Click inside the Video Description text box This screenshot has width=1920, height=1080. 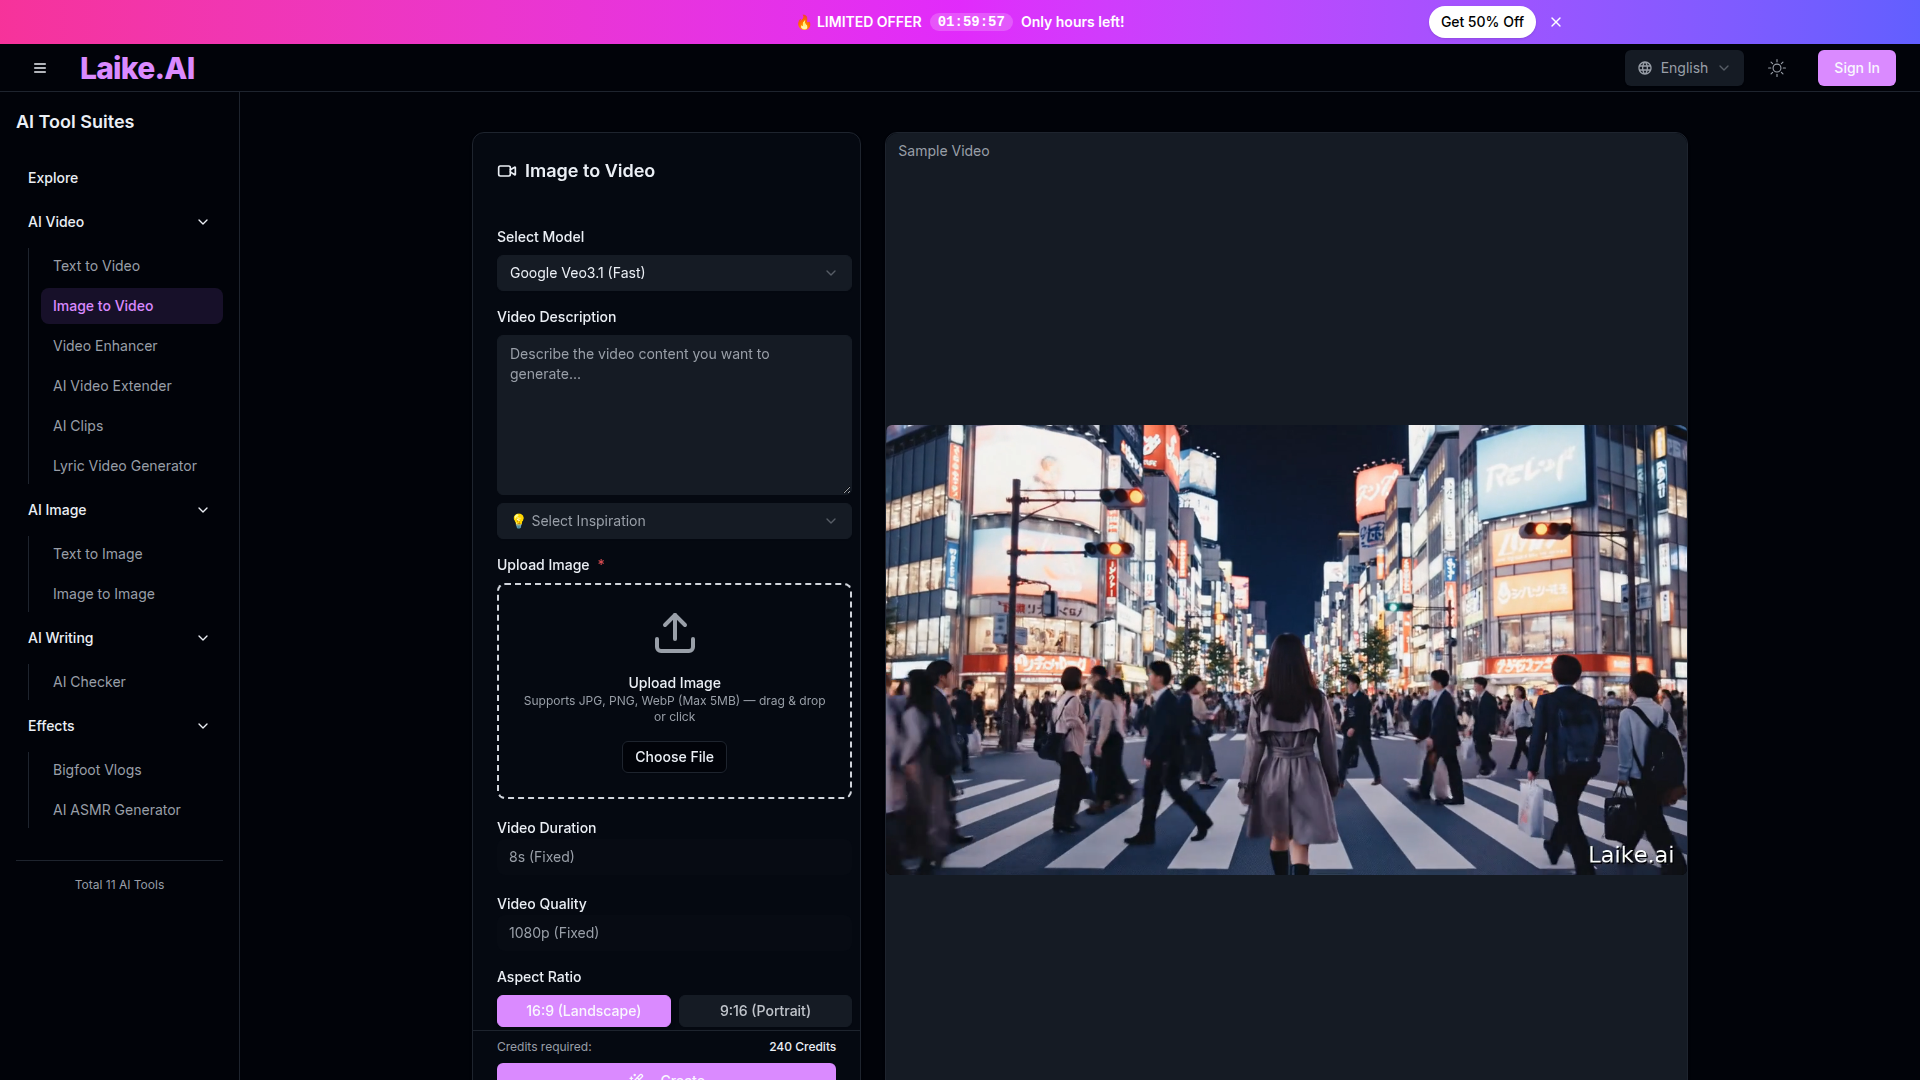point(674,415)
